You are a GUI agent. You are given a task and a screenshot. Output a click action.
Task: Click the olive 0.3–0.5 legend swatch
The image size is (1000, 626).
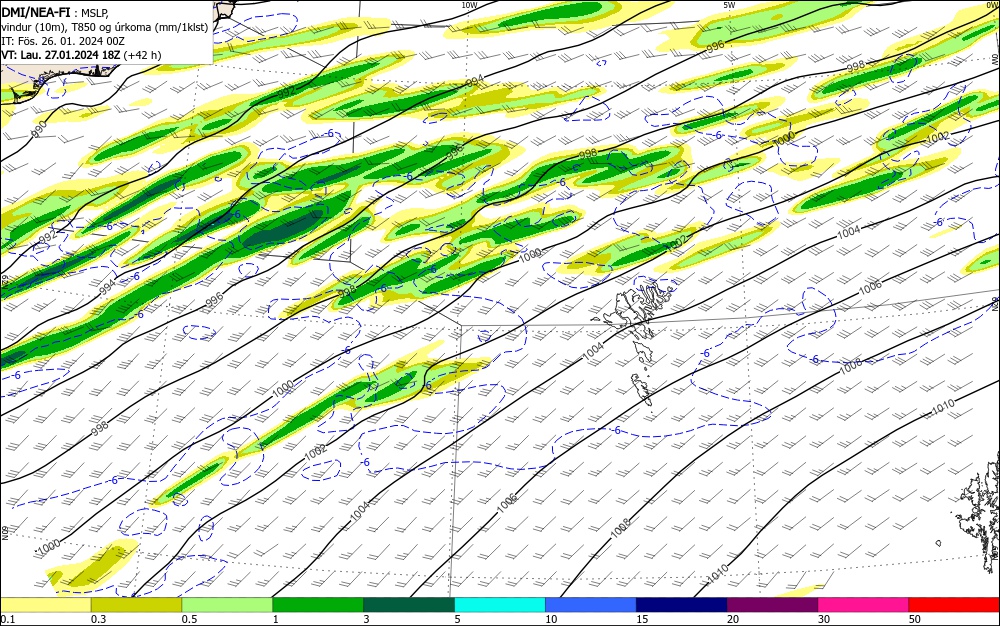point(136,605)
